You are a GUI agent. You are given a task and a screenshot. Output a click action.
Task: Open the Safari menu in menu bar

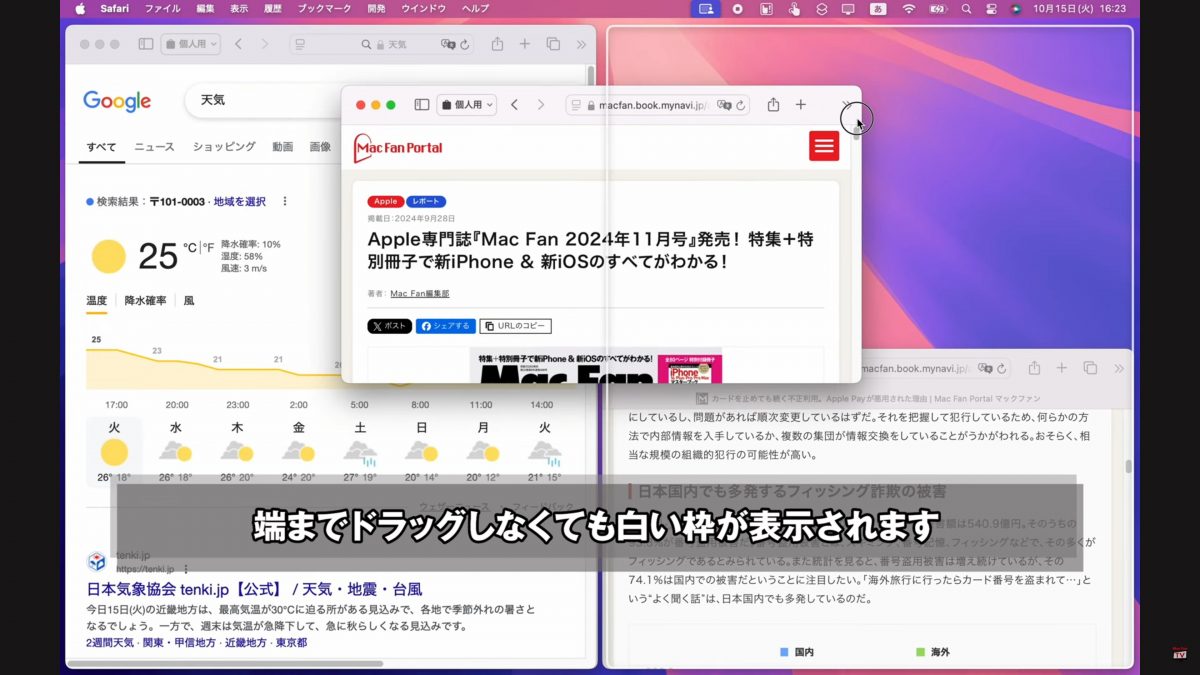[114, 8]
